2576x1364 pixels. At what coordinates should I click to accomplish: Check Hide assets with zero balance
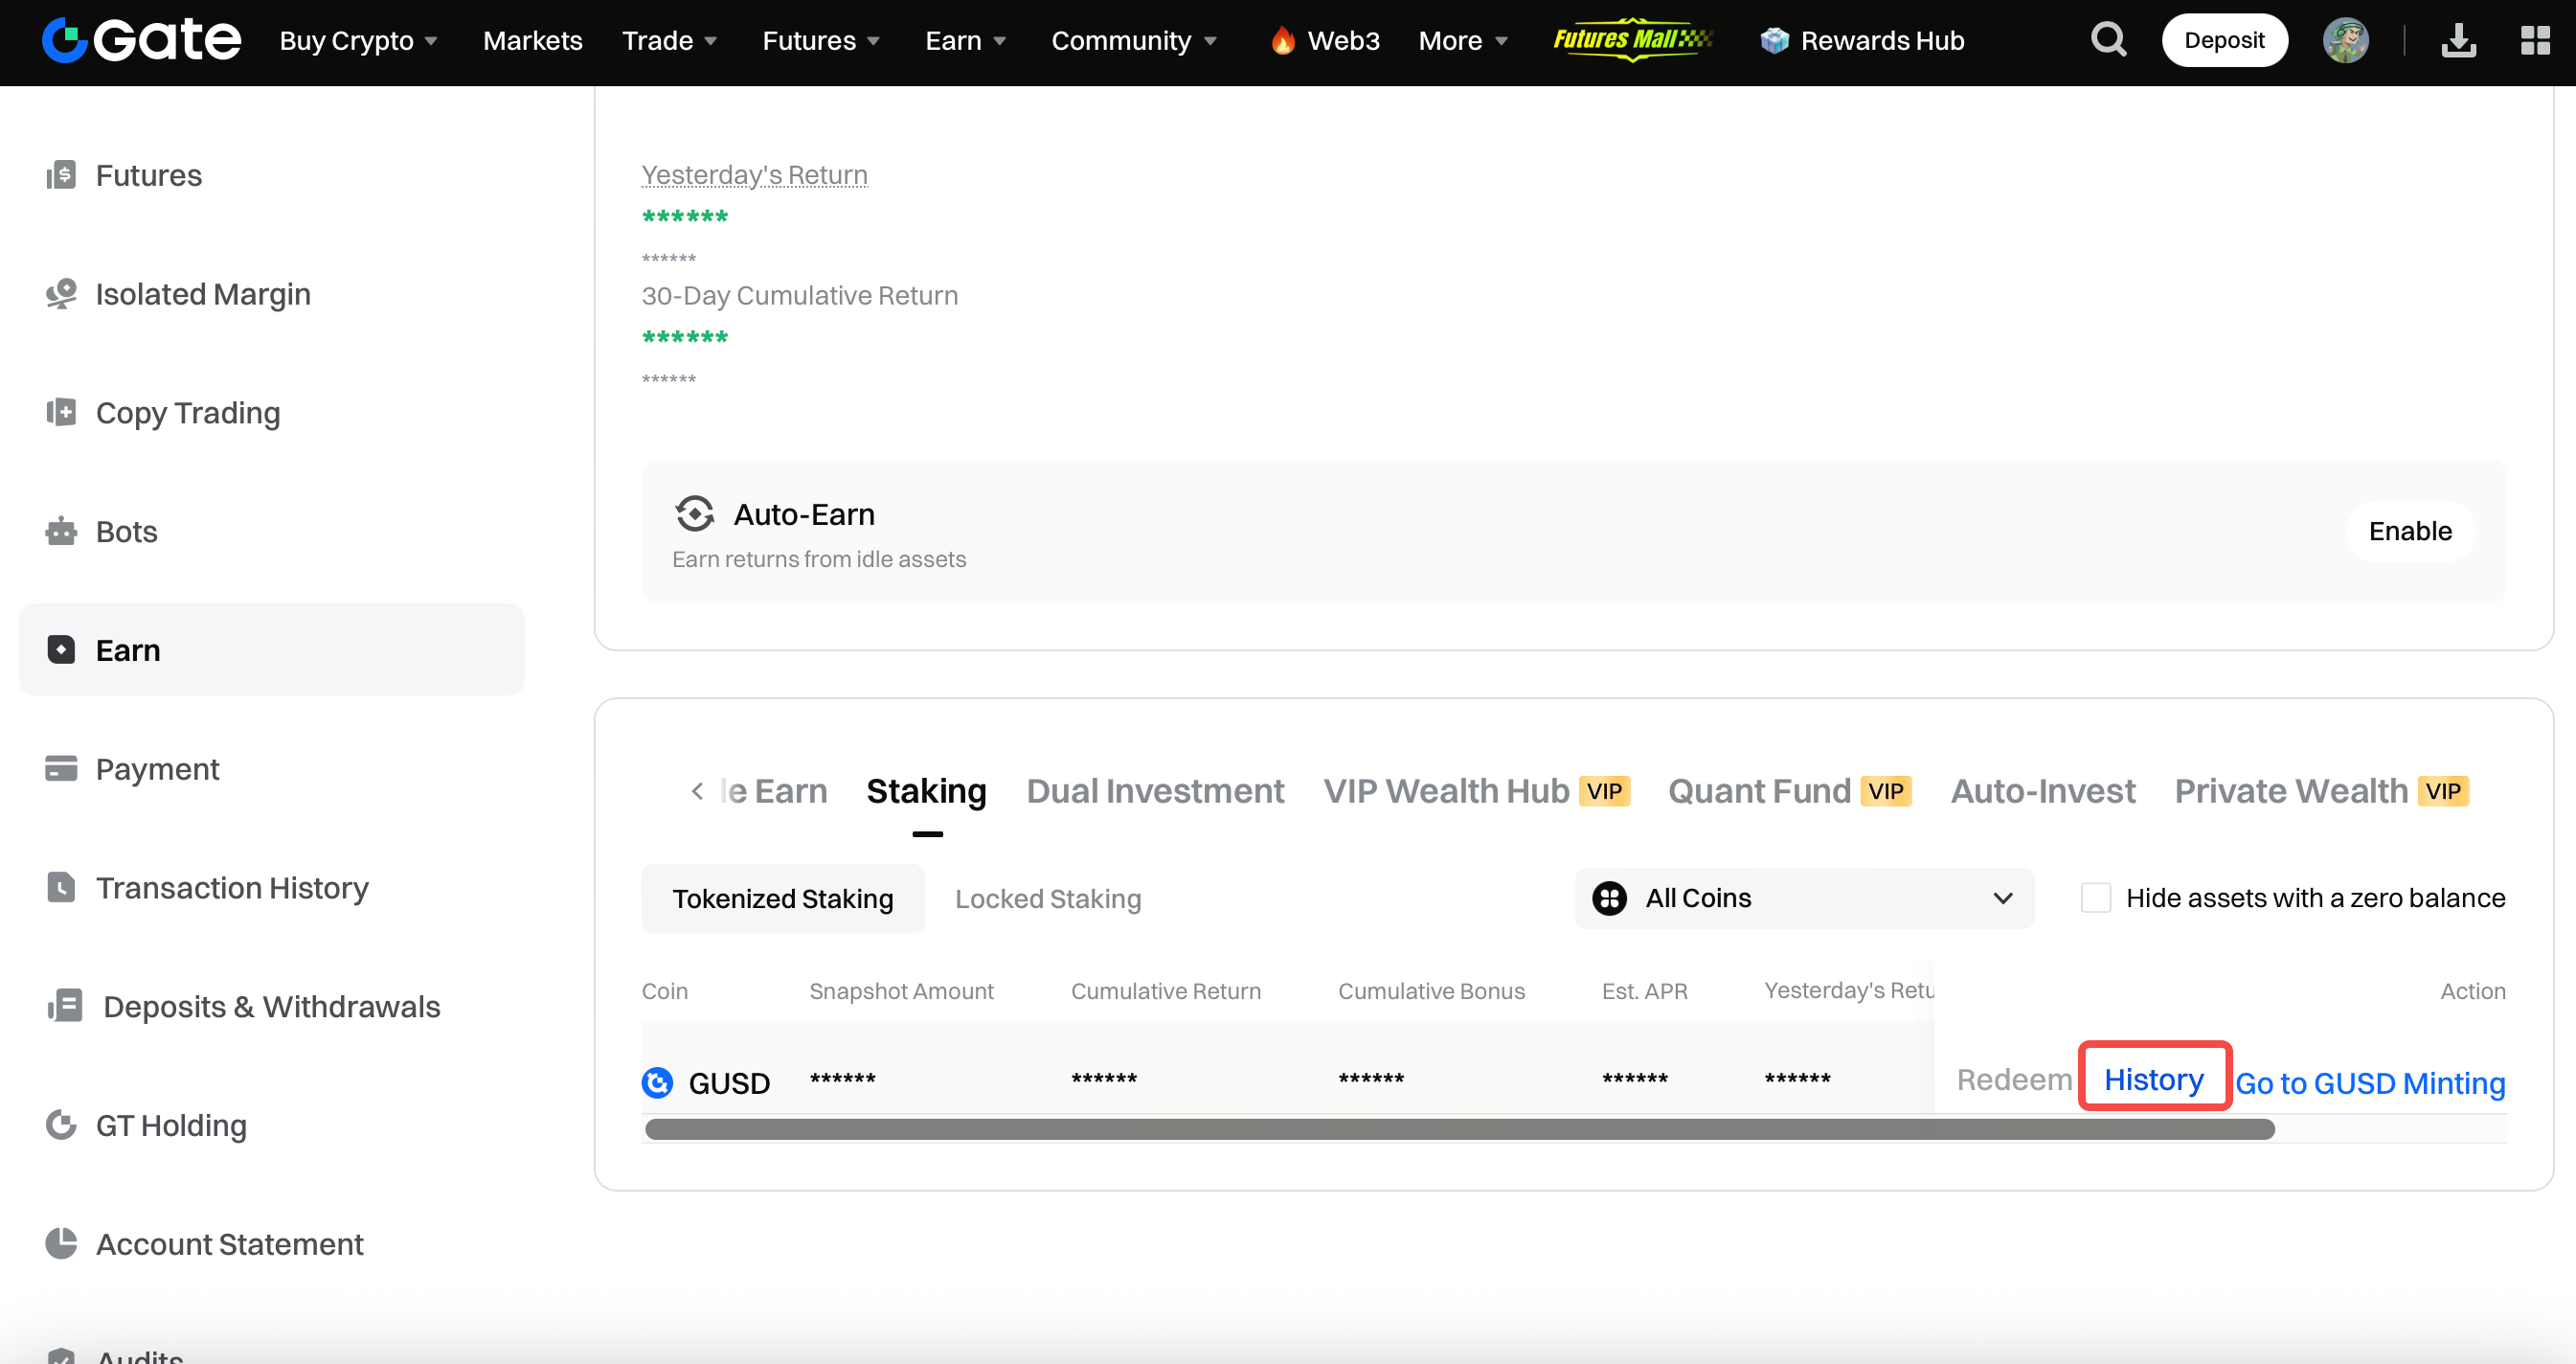[x=2095, y=898]
